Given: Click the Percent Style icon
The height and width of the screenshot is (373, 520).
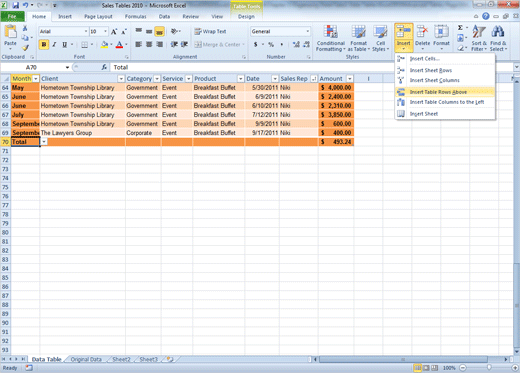Looking at the screenshot, I should coord(271,44).
